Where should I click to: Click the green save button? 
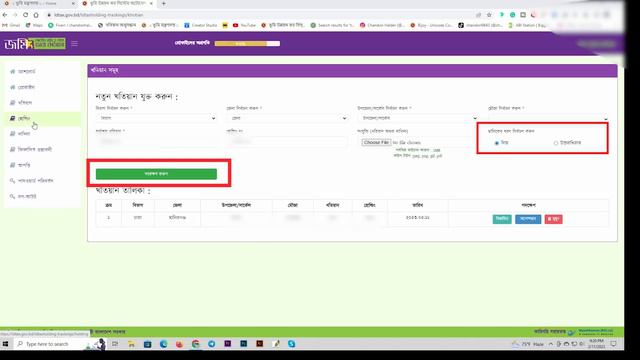coord(156,174)
